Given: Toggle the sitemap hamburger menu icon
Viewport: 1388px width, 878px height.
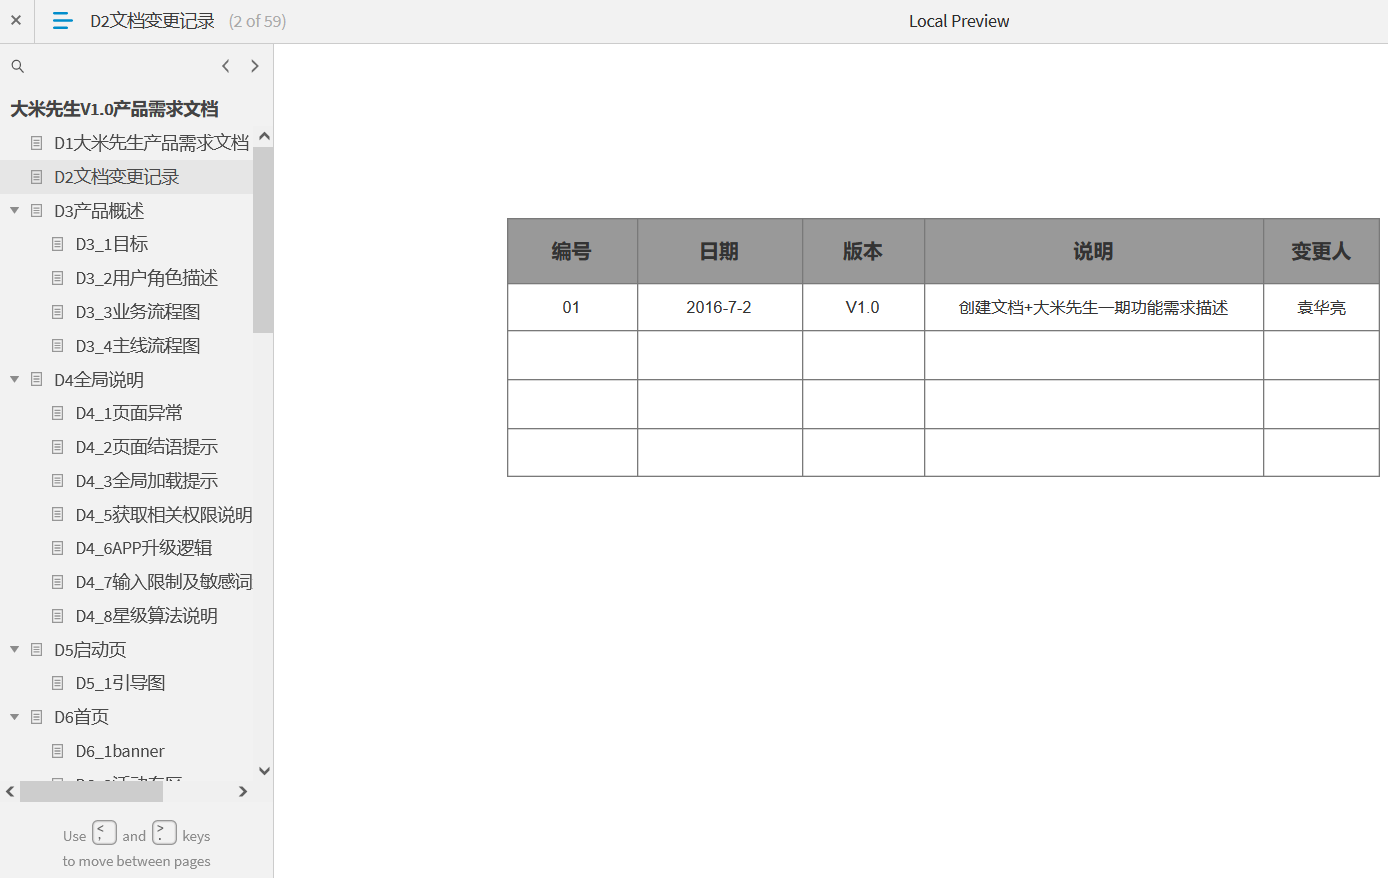Looking at the screenshot, I should (62, 20).
